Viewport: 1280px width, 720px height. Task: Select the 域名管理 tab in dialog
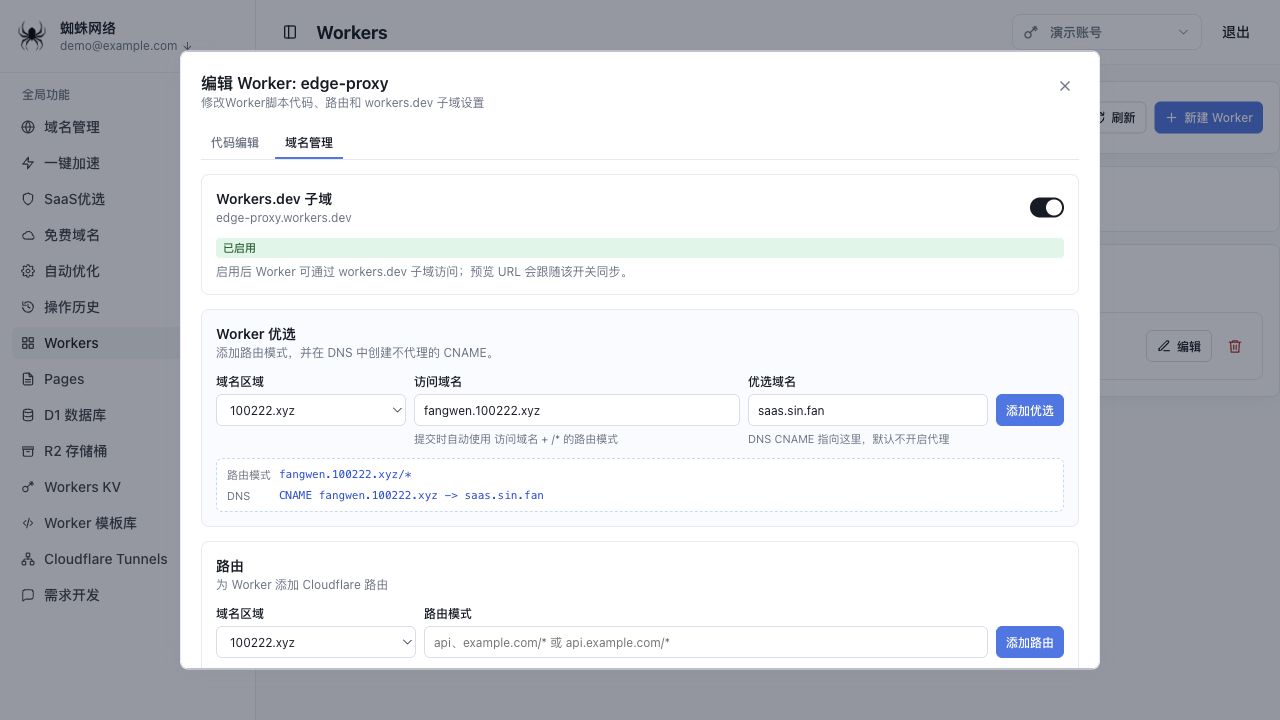309,143
